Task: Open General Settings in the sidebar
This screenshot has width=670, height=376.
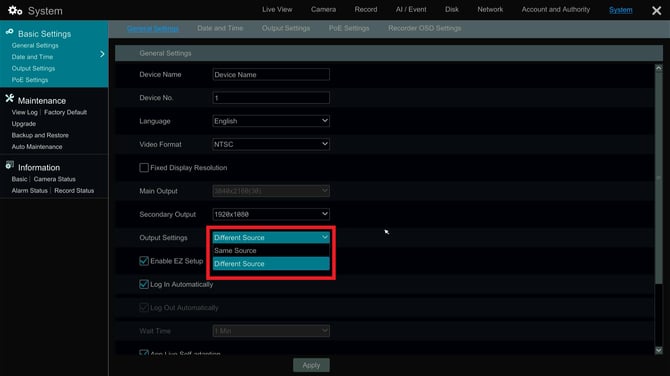Action: (35, 45)
